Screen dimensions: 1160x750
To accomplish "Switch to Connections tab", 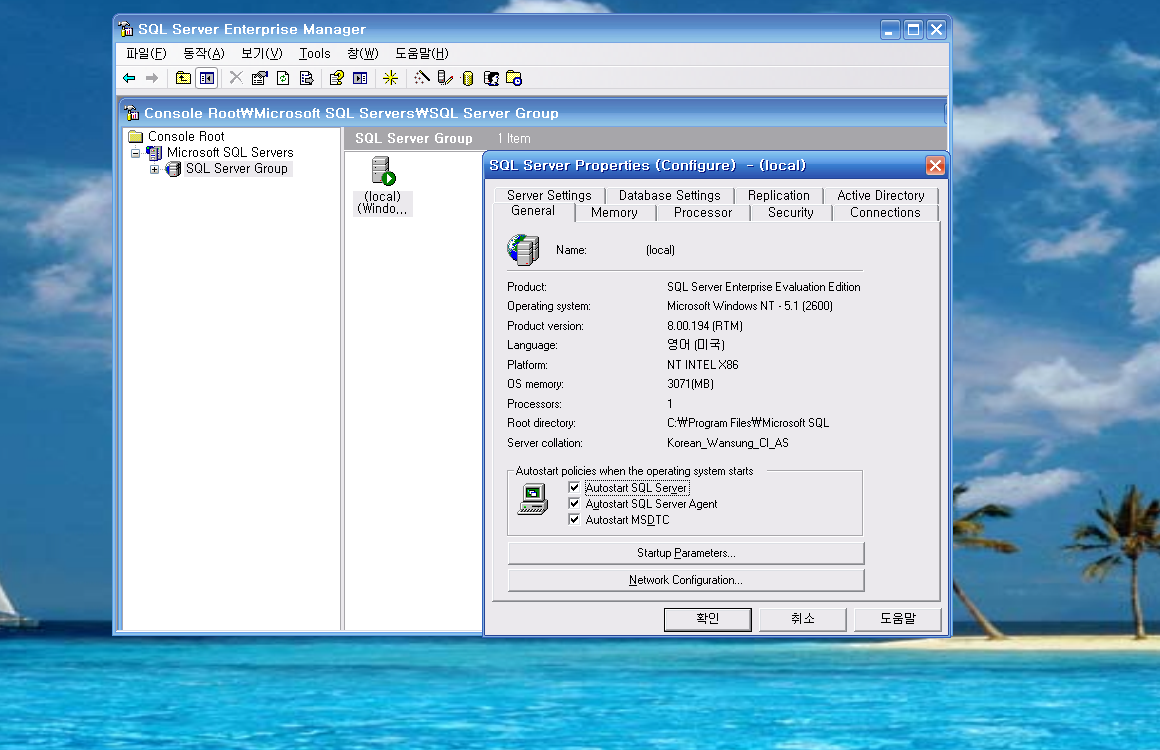I will [x=885, y=213].
